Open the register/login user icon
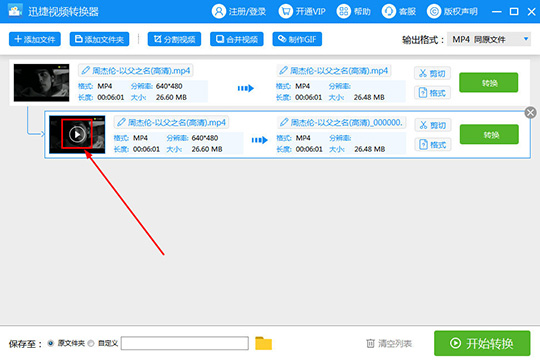540x360 pixels. click(219, 12)
